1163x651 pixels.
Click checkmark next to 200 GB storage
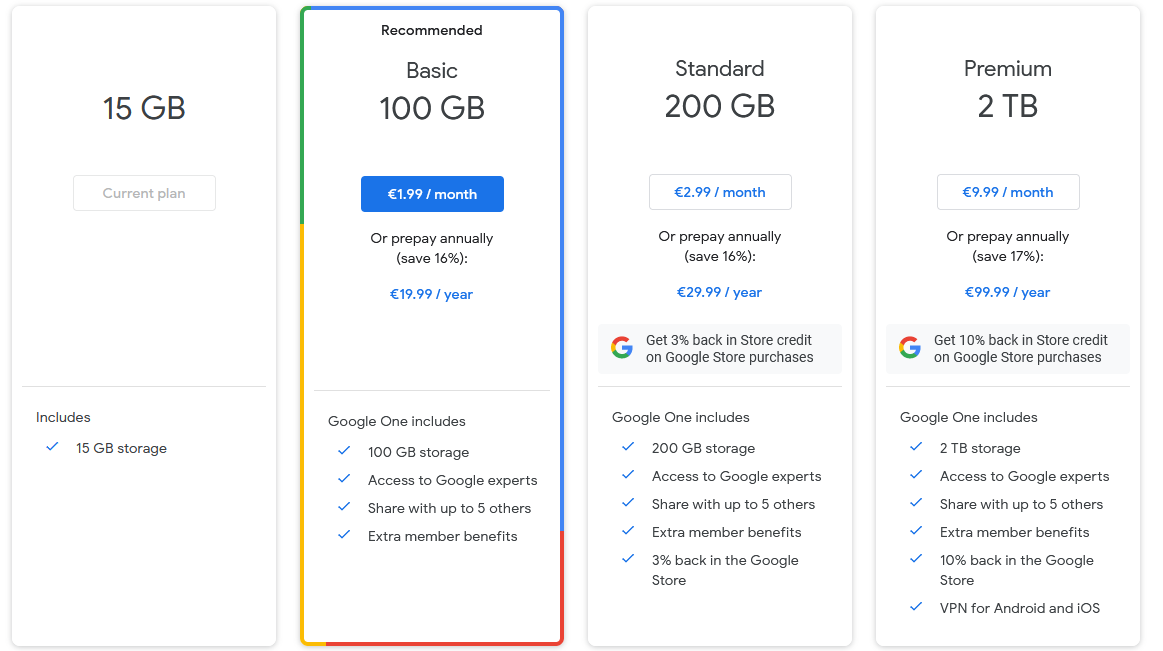point(629,447)
